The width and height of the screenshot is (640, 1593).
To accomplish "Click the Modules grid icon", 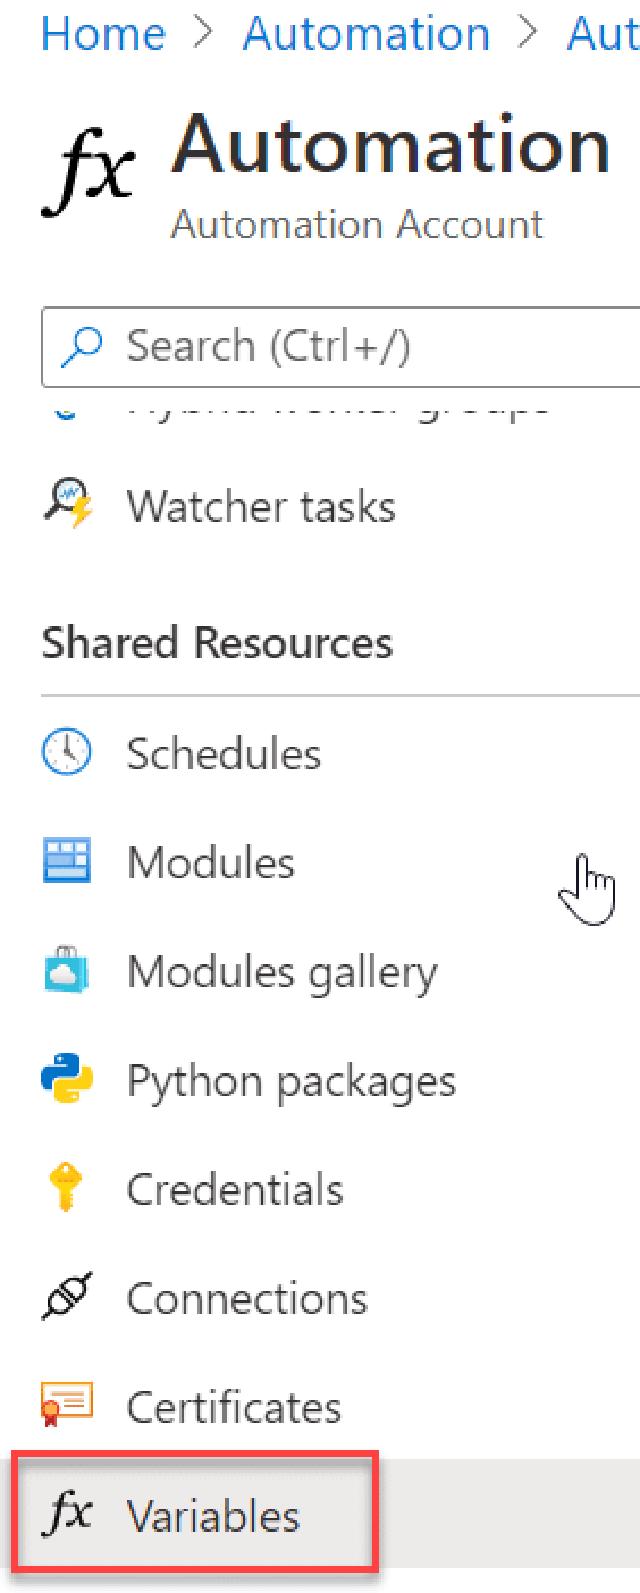I will (67, 862).
